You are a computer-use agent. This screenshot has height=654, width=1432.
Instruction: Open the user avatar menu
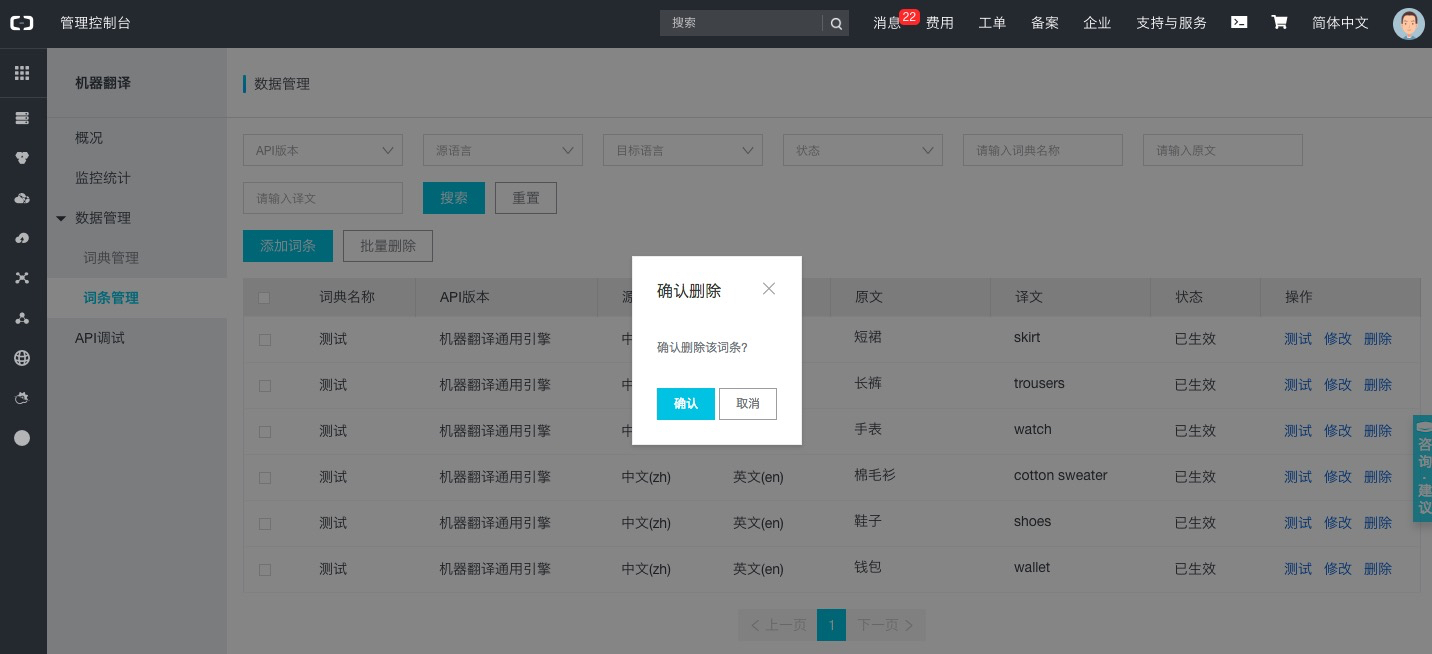1408,23
